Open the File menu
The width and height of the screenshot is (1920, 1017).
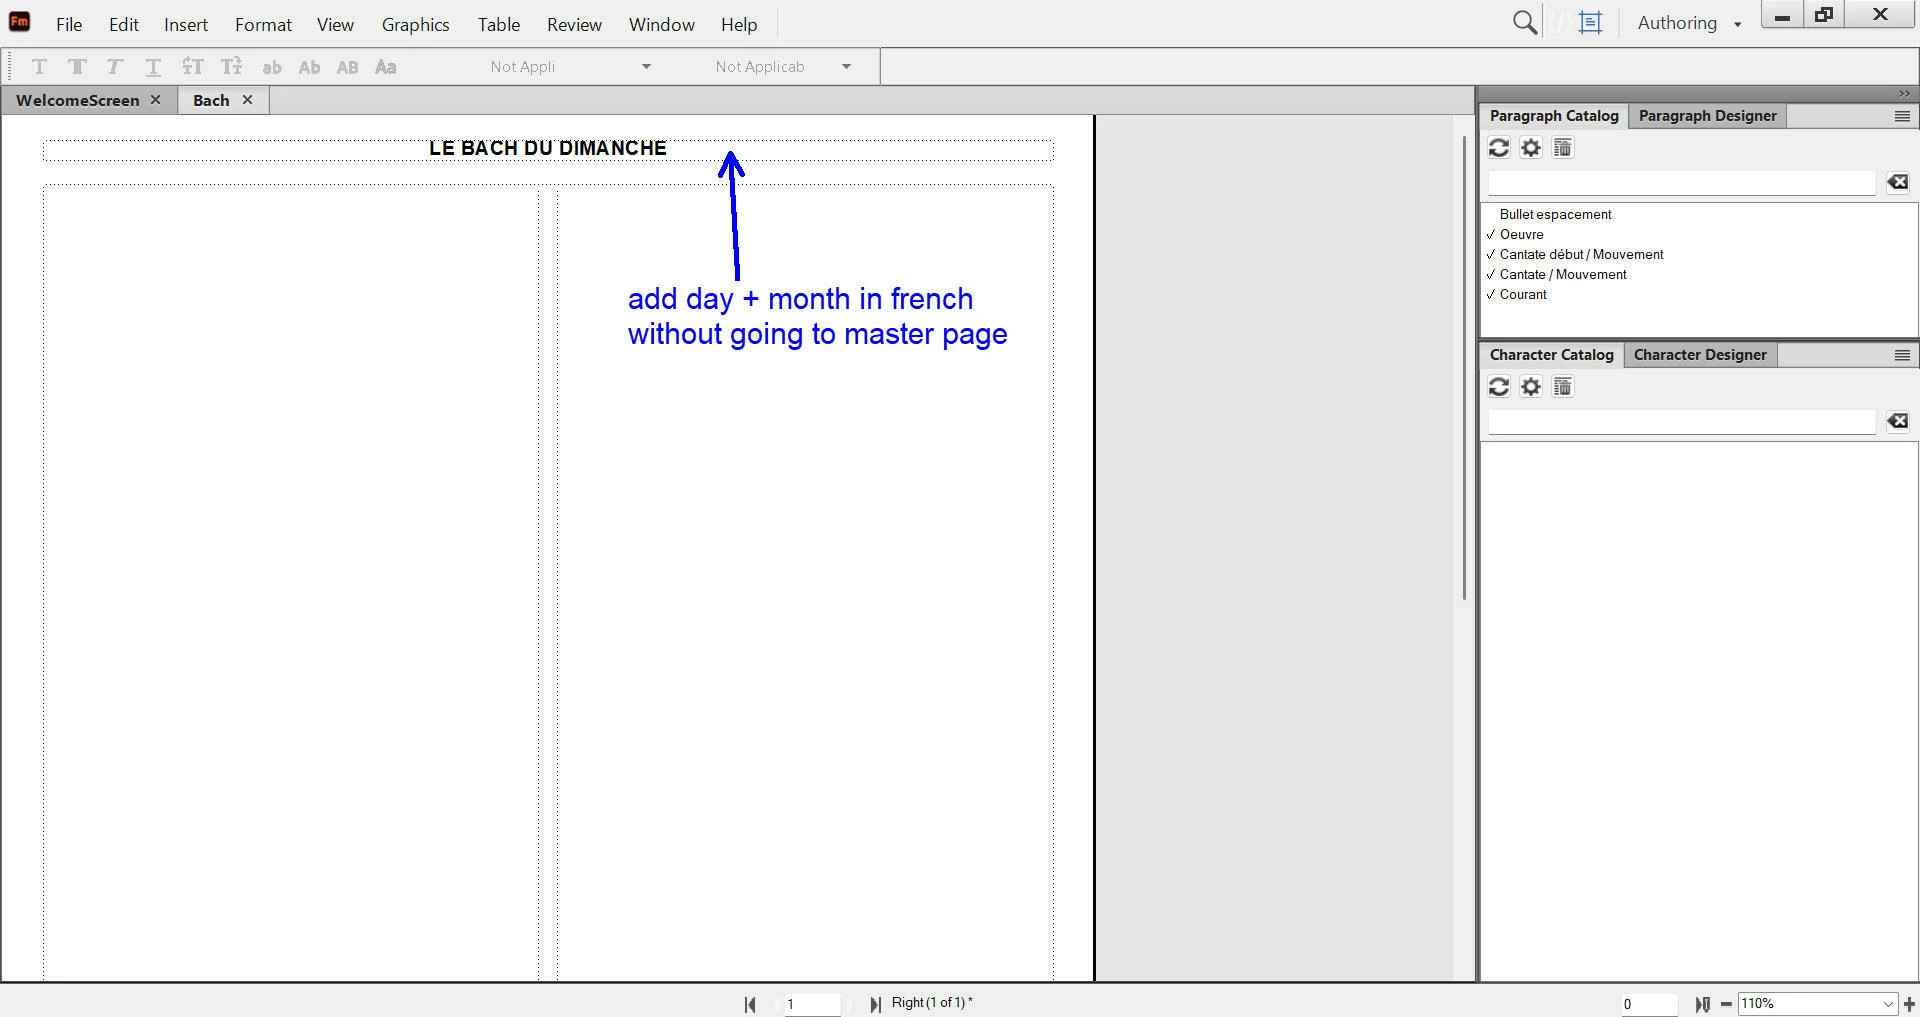pyautogui.click(x=69, y=24)
